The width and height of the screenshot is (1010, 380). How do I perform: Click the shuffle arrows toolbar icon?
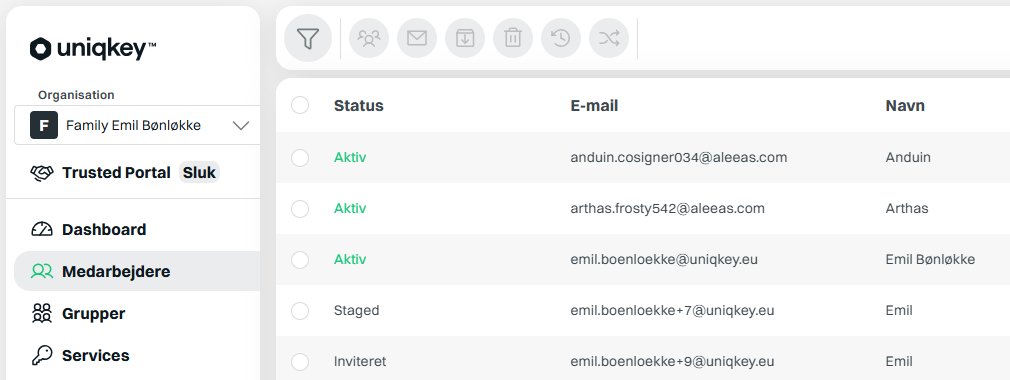pyautogui.click(x=609, y=39)
